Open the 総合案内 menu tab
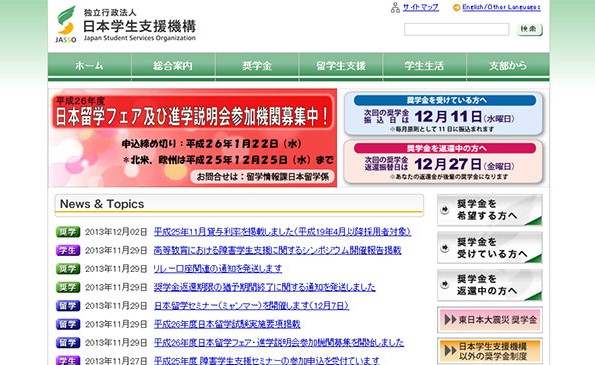 (173, 66)
